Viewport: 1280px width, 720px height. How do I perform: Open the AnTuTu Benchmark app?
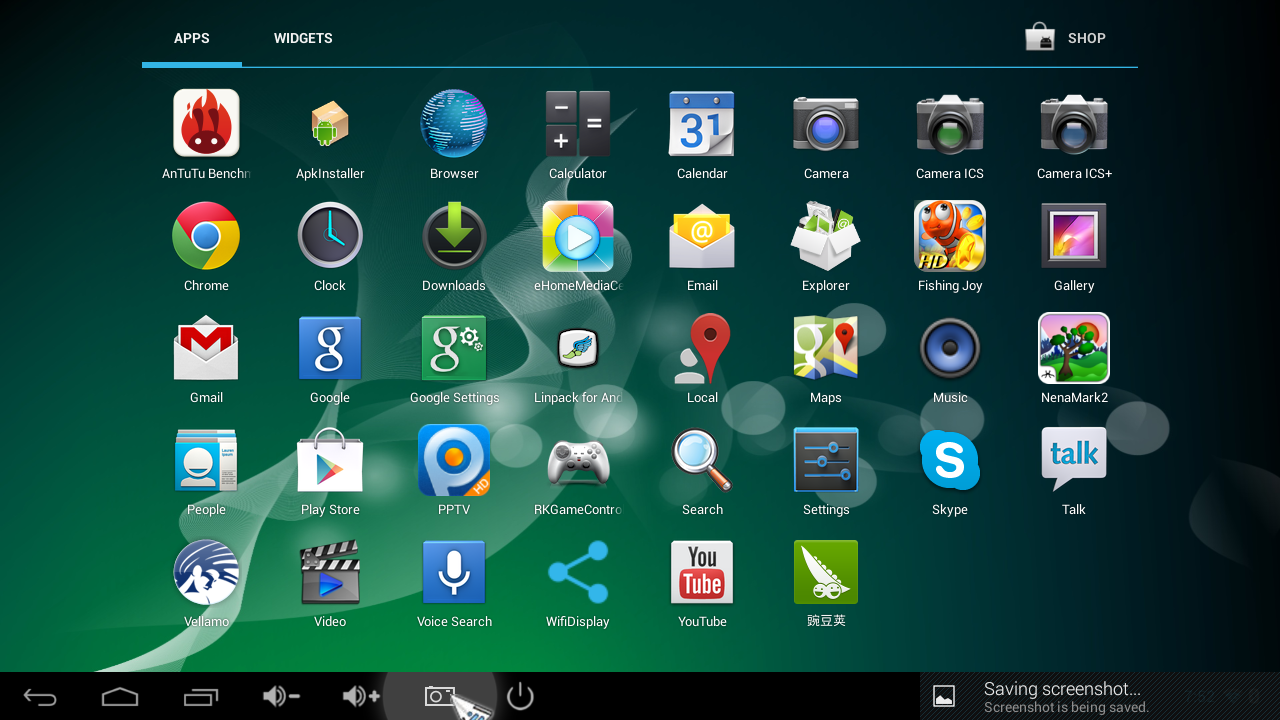206,124
